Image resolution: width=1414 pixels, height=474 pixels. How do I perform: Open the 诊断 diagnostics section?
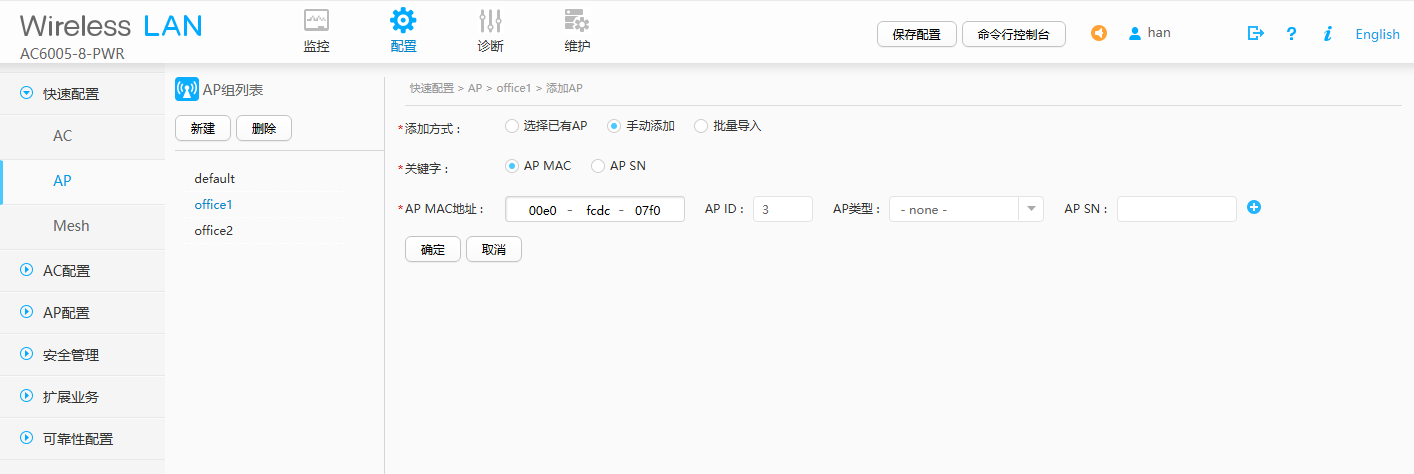point(490,31)
